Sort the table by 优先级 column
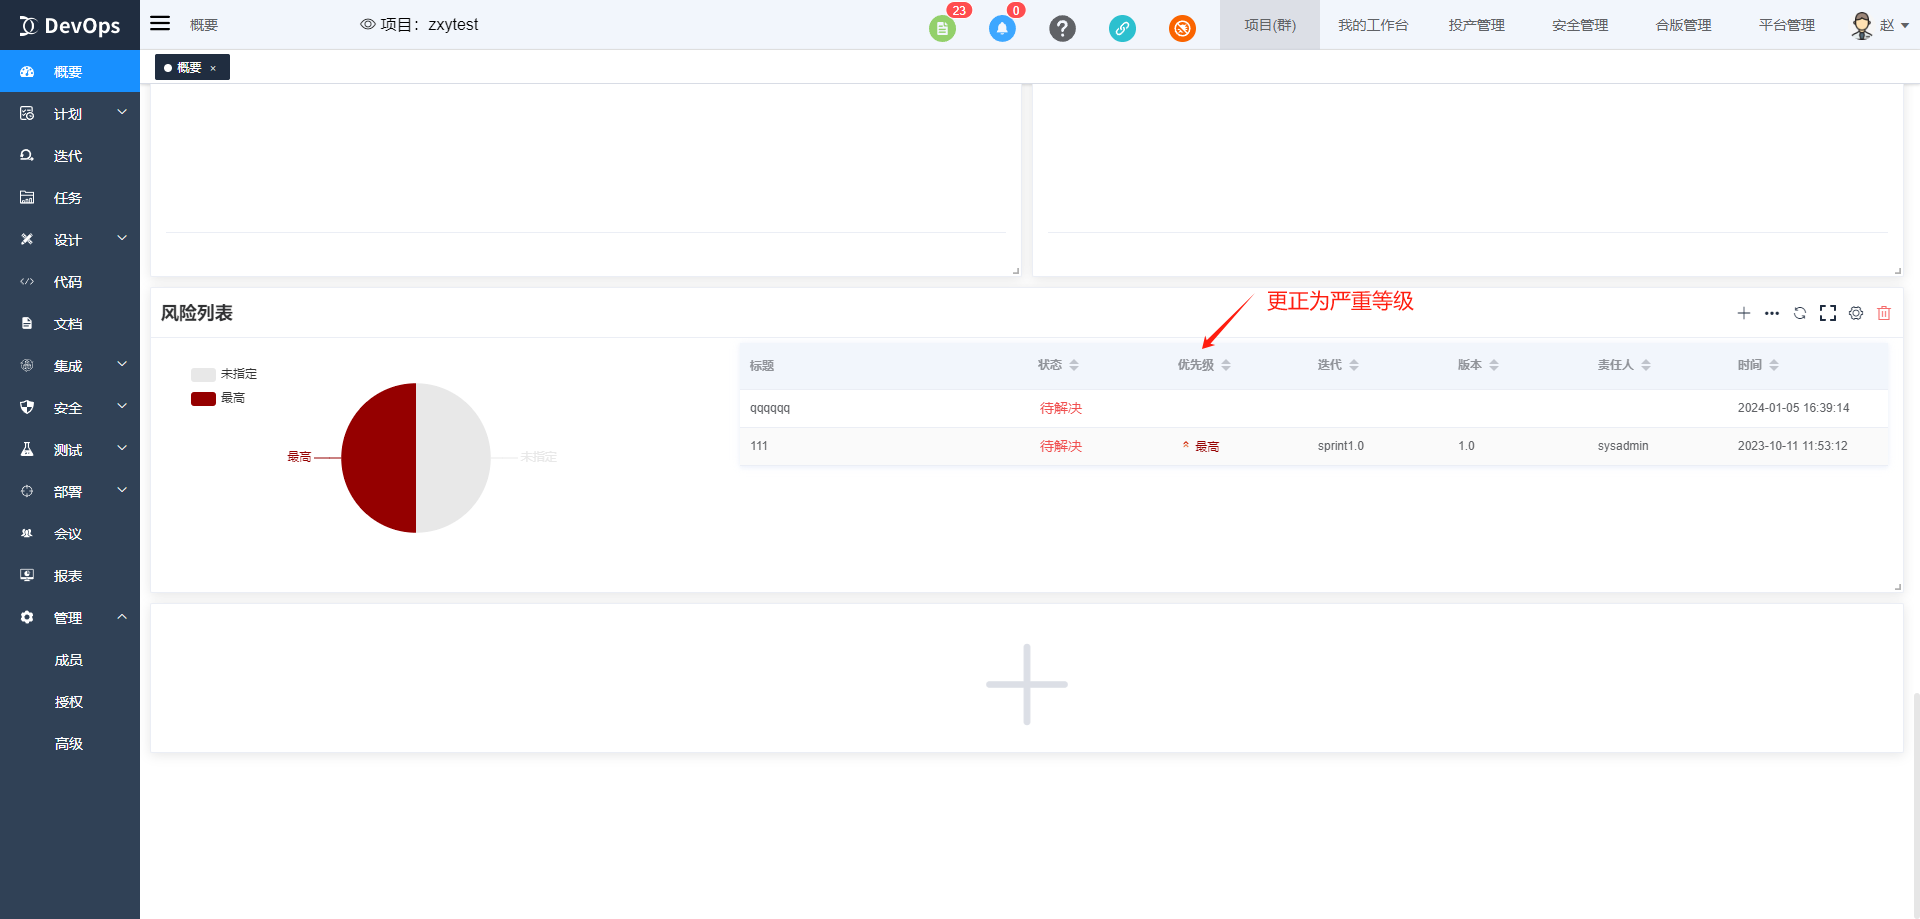 tap(1226, 365)
